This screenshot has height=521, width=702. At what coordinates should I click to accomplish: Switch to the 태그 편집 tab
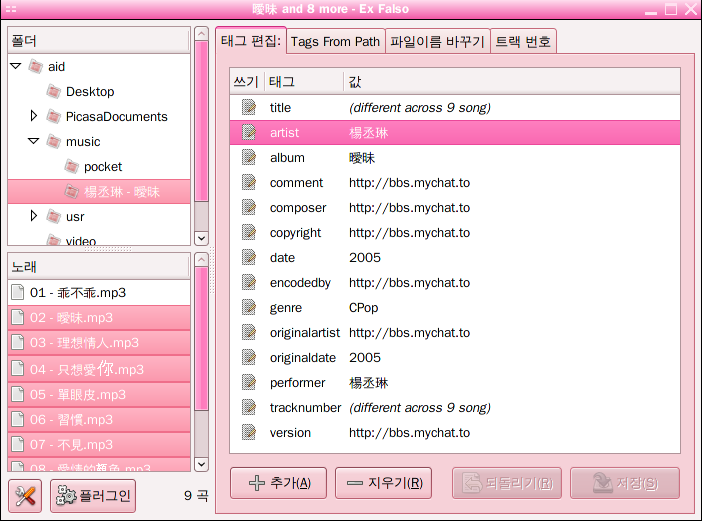coord(251,41)
